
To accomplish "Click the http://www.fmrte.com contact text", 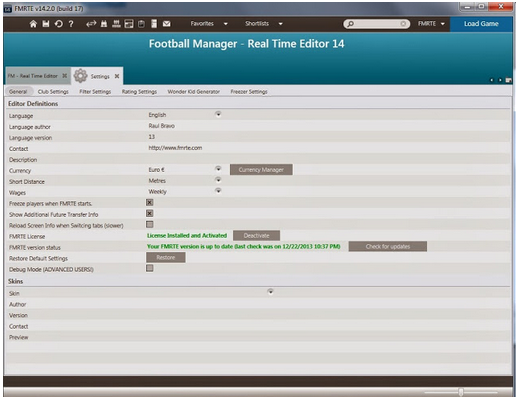I will (175, 148).
